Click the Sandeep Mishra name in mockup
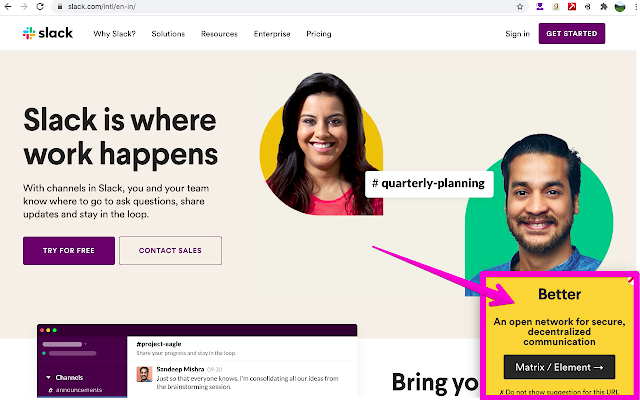The image size is (640, 400). (x=180, y=369)
